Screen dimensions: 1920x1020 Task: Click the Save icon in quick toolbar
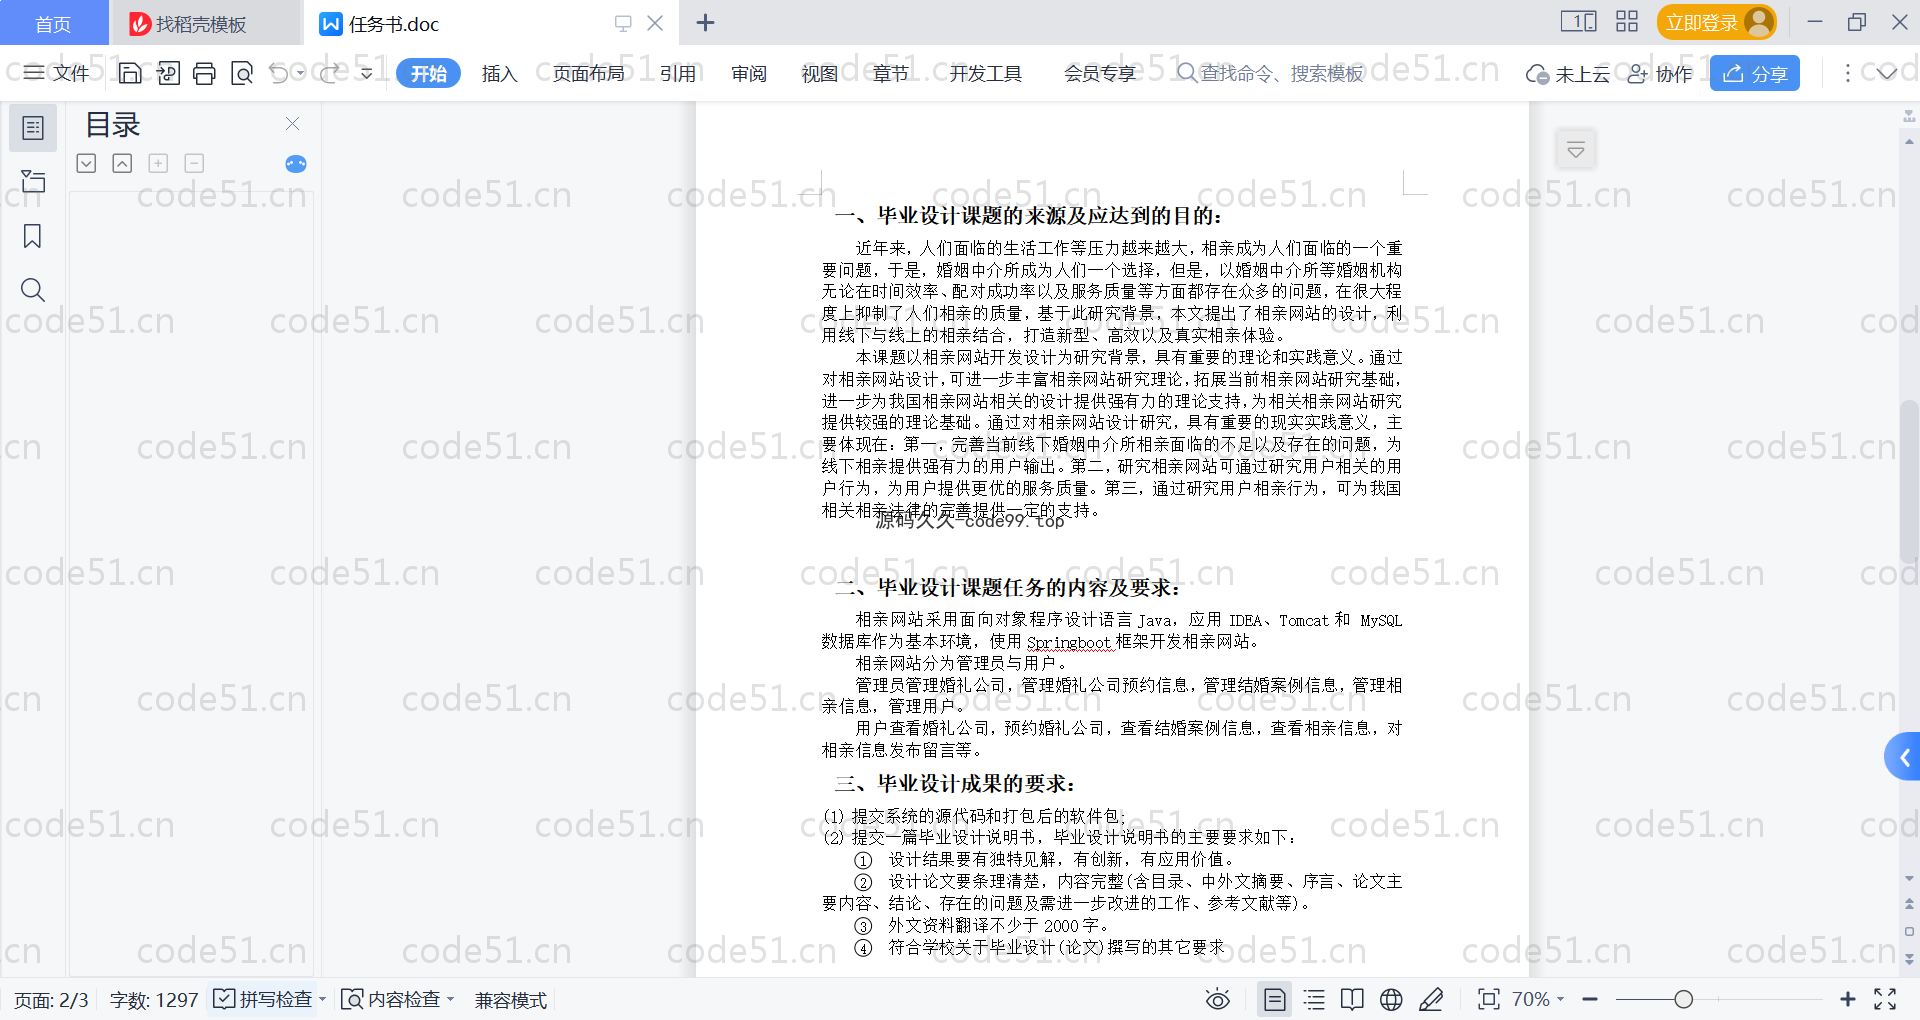(x=130, y=73)
